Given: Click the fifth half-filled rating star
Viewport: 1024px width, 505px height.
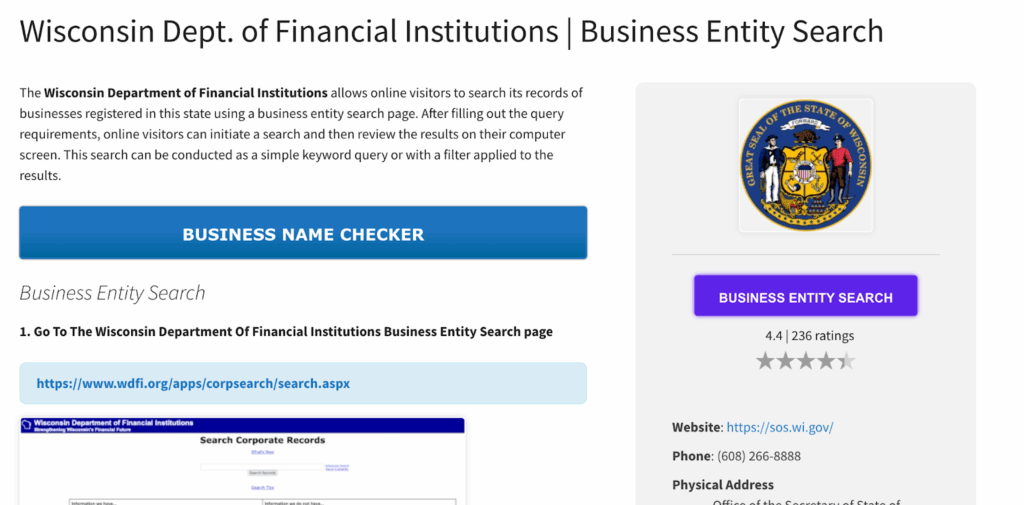Looking at the screenshot, I should click(846, 360).
